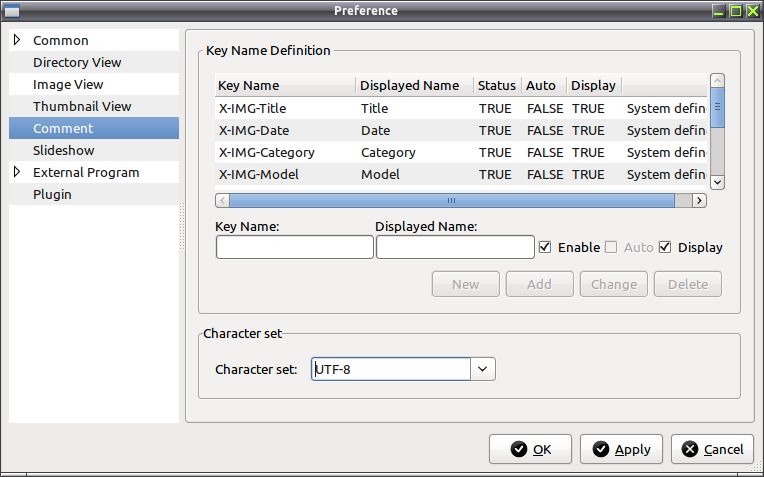The image size is (764, 477).
Task: Click the Date displayed name cell
Action: [375, 131]
